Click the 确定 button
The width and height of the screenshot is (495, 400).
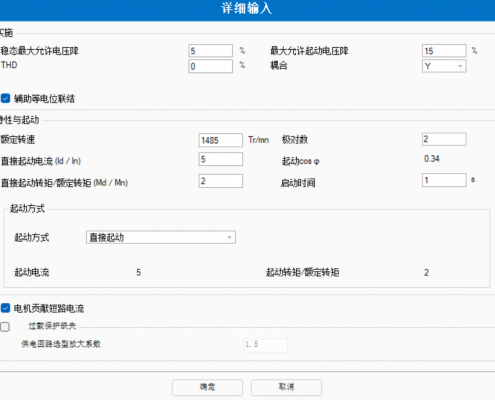[x=207, y=387]
